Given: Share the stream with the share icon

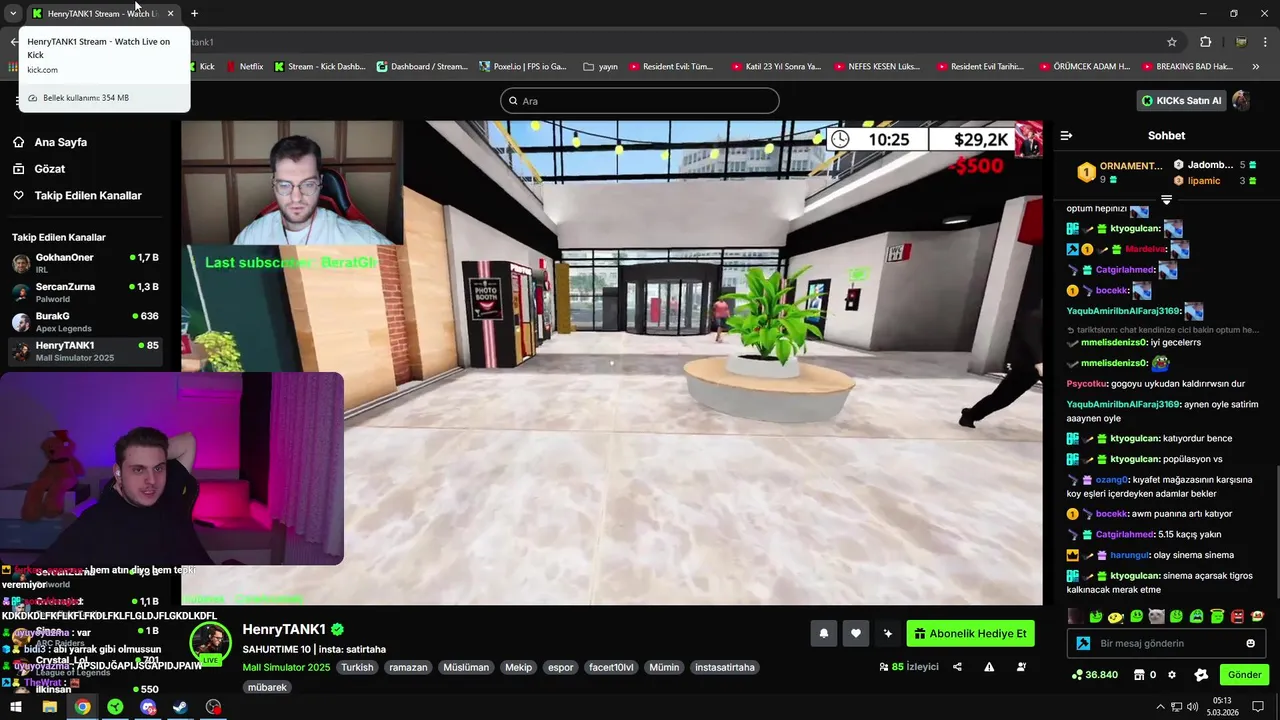Looking at the screenshot, I should pyautogui.click(x=957, y=667).
